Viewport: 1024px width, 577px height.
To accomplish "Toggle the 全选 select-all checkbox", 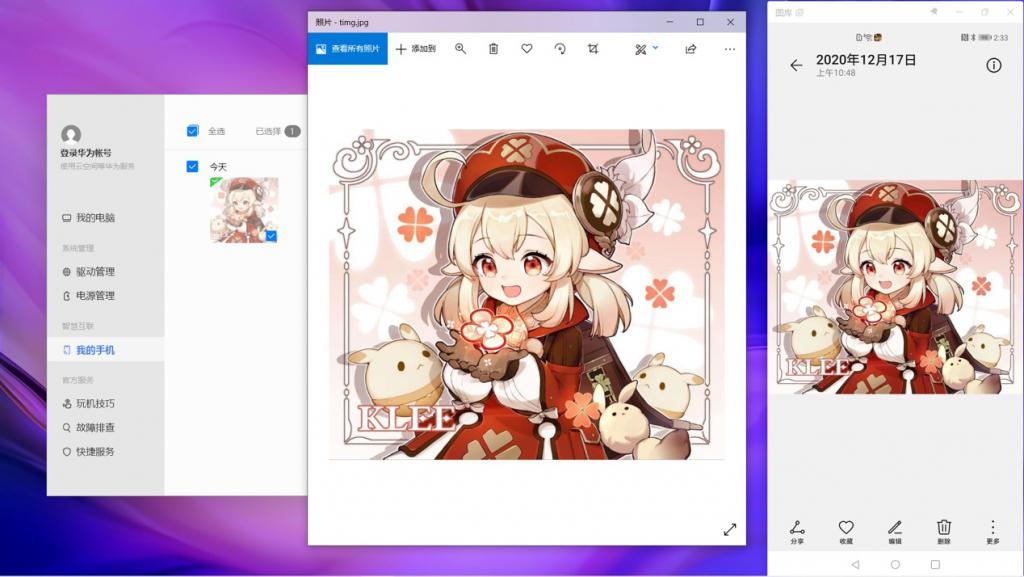I will [193, 131].
